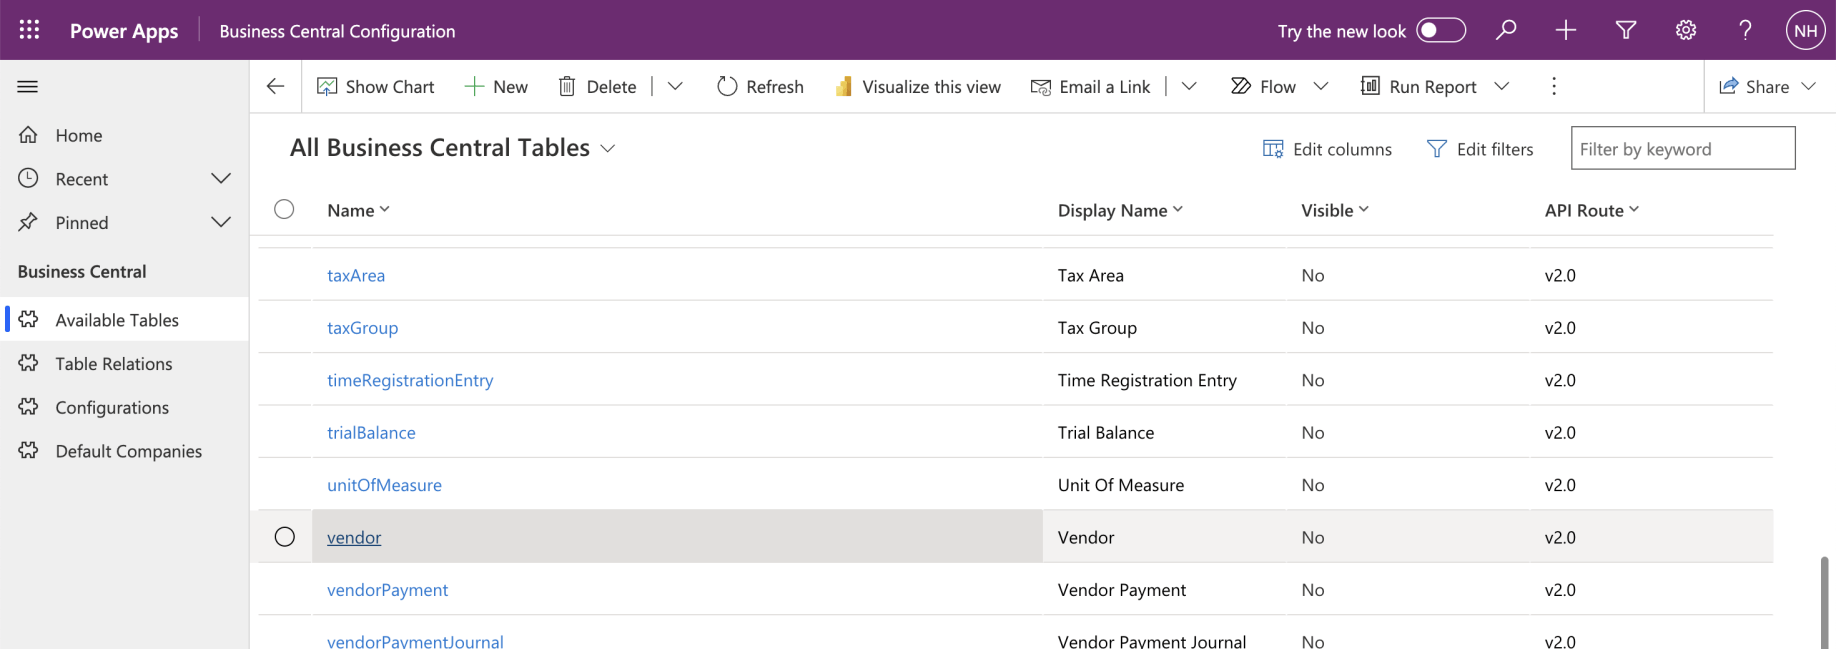Expand the All Business Central Tables view selector

607,149
